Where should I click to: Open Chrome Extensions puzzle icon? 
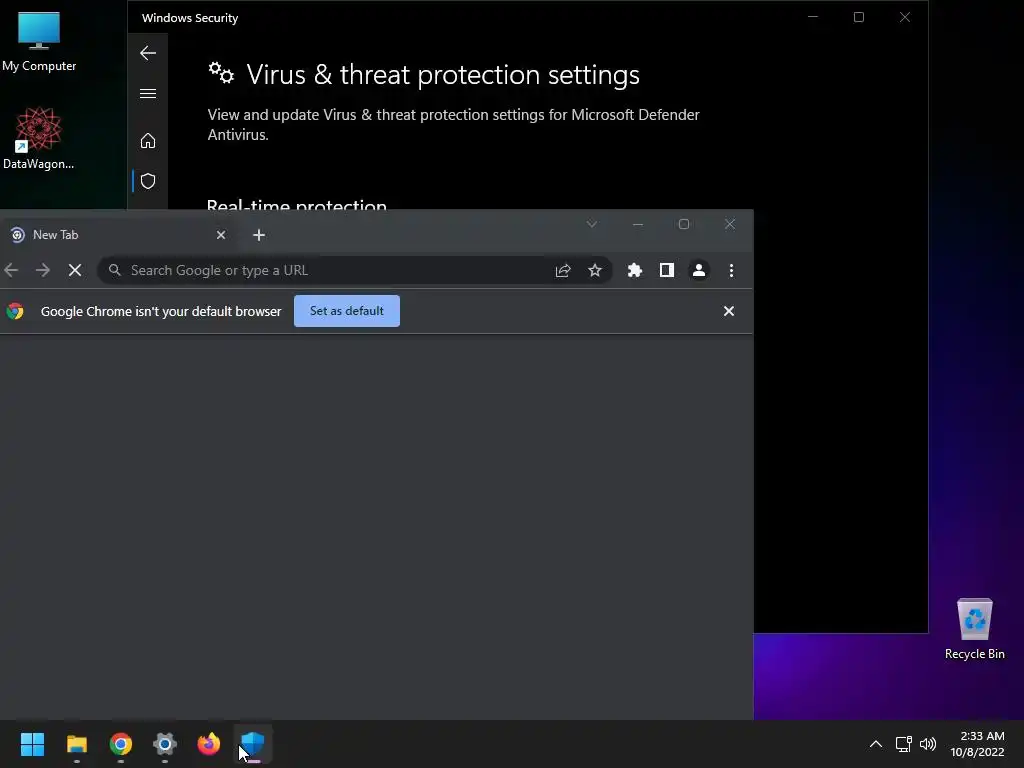tap(635, 270)
